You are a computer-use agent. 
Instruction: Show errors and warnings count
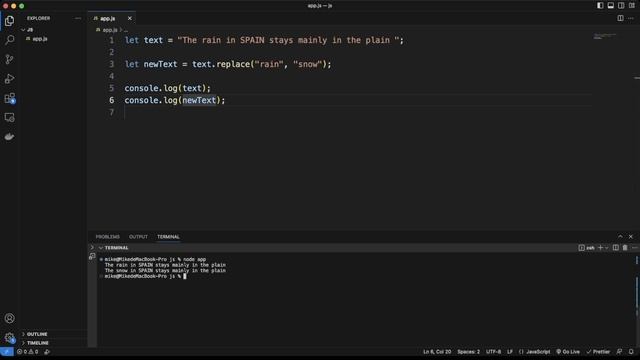pyautogui.click(x=28, y=351)
